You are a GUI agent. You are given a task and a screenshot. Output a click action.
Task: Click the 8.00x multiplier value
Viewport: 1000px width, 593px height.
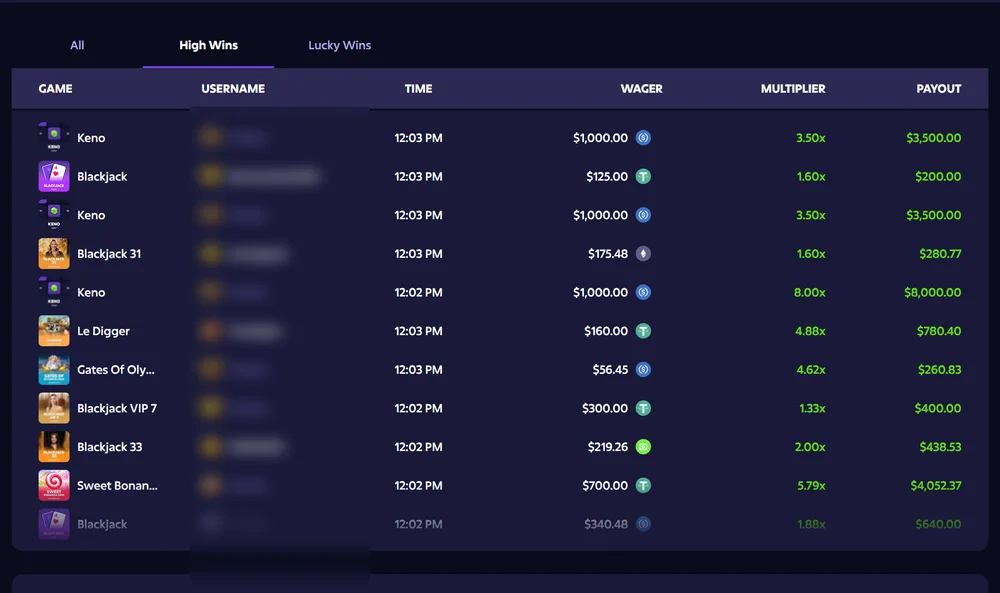coord(810,293)
